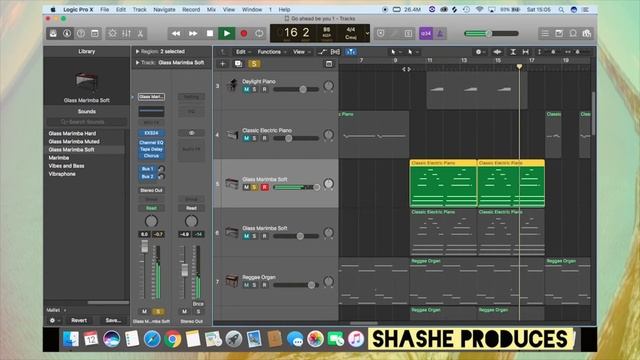Disable record on selected Glass Marimba Soft track
This screenshot has width=640, height=360.
tap(264, 187)
